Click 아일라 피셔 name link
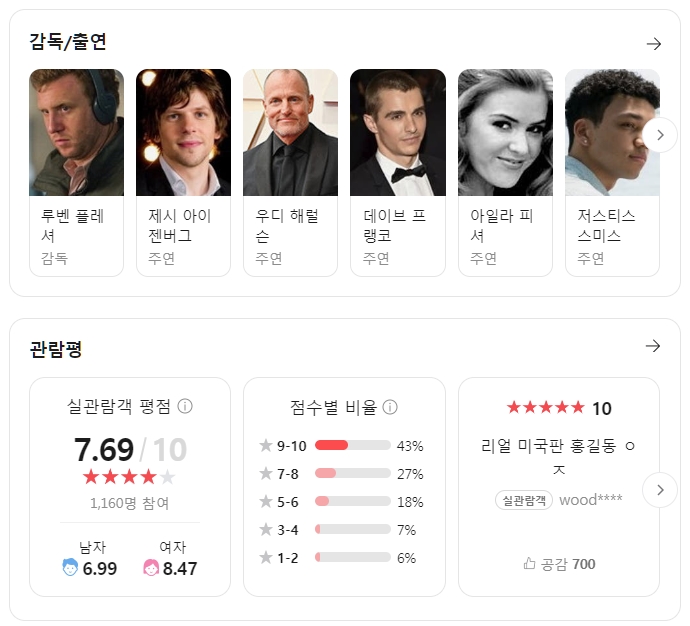This screenshot has height=626, width=690. tap(504, 225)
